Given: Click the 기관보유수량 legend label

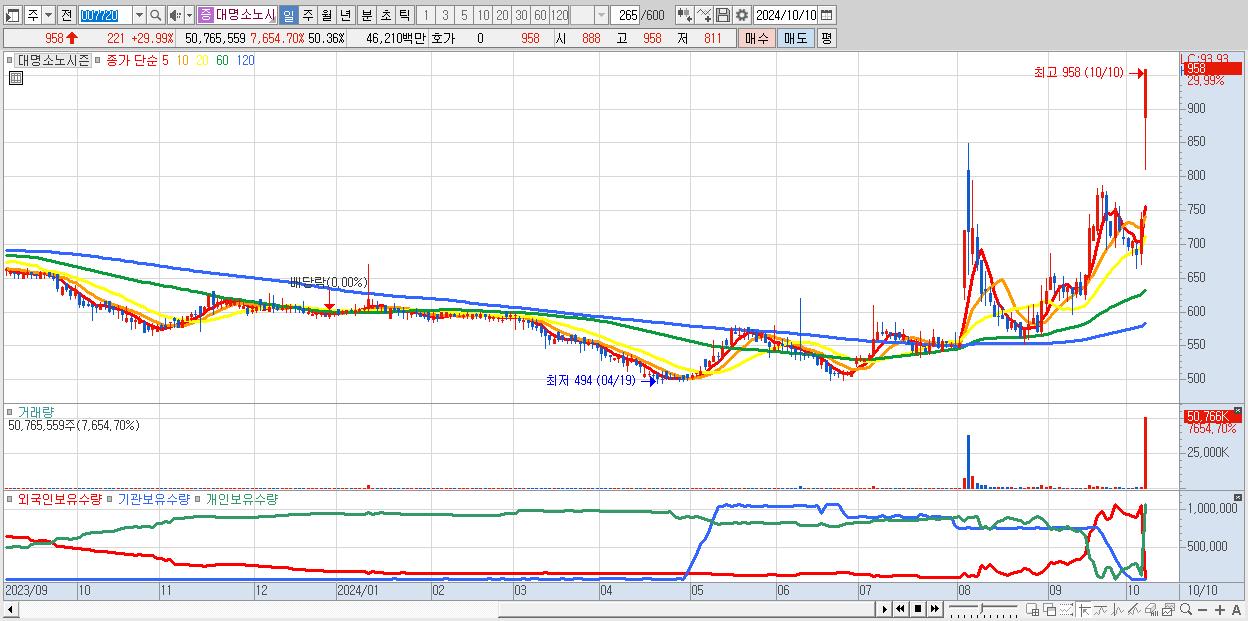Looking at the screenshot, I should coord(153,498).
